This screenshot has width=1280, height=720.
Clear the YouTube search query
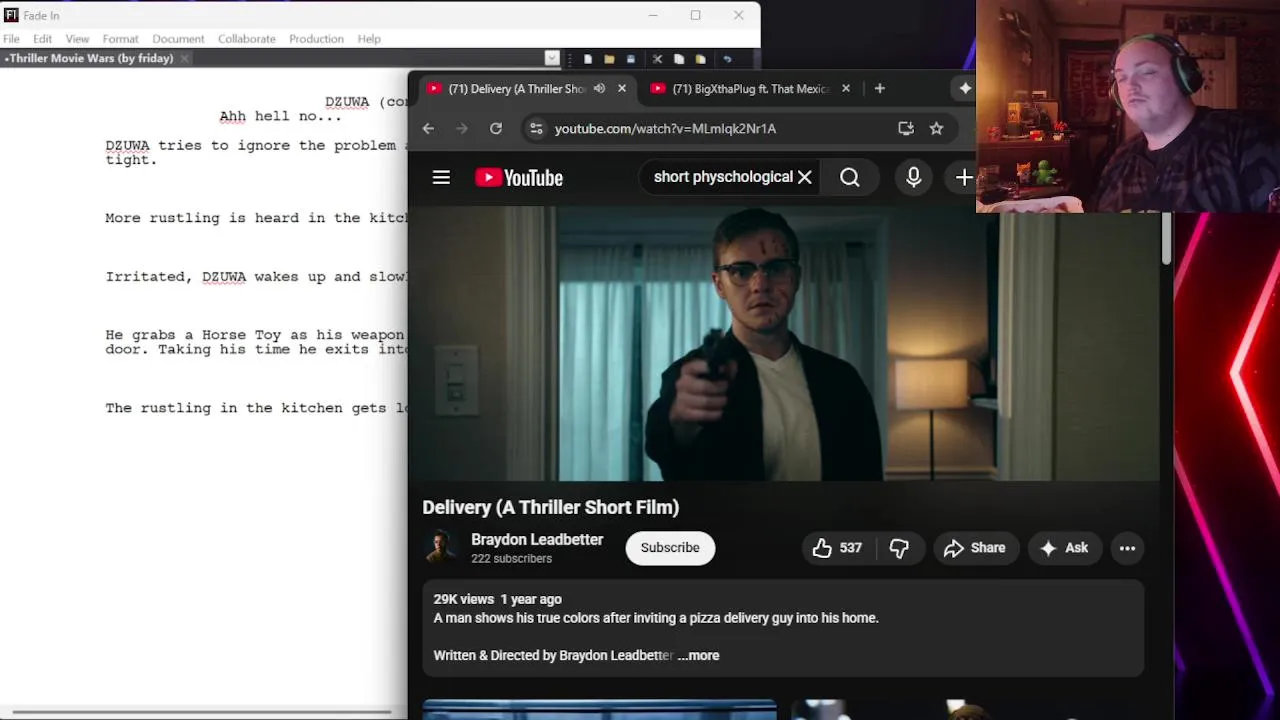click(x=804, y=177)
